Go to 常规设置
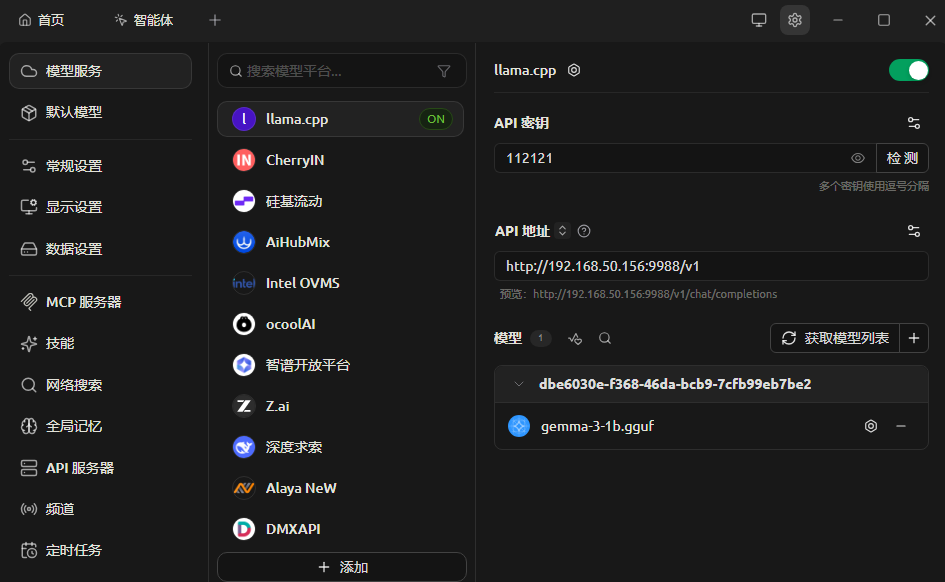The width and height of the screenshot is (945, 582). [x=101, y=166]
